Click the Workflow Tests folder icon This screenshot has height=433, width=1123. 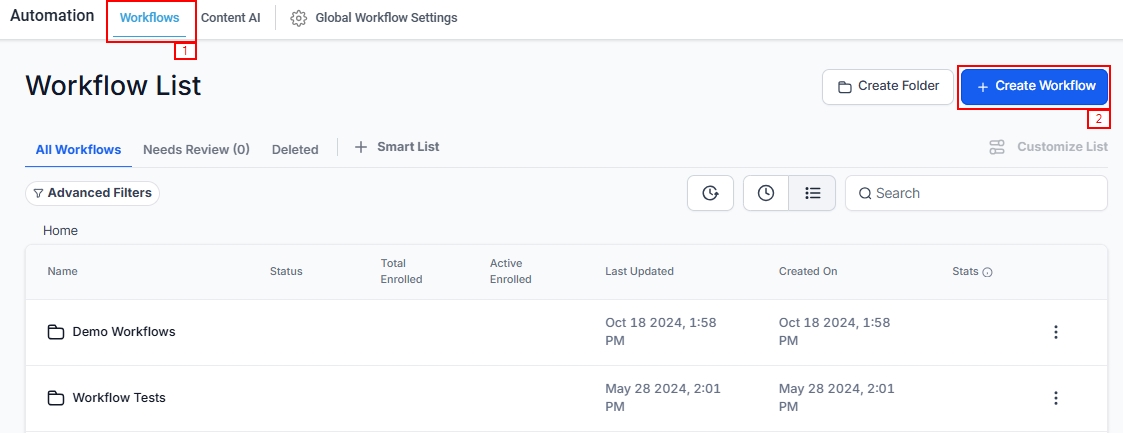point(56,398)
